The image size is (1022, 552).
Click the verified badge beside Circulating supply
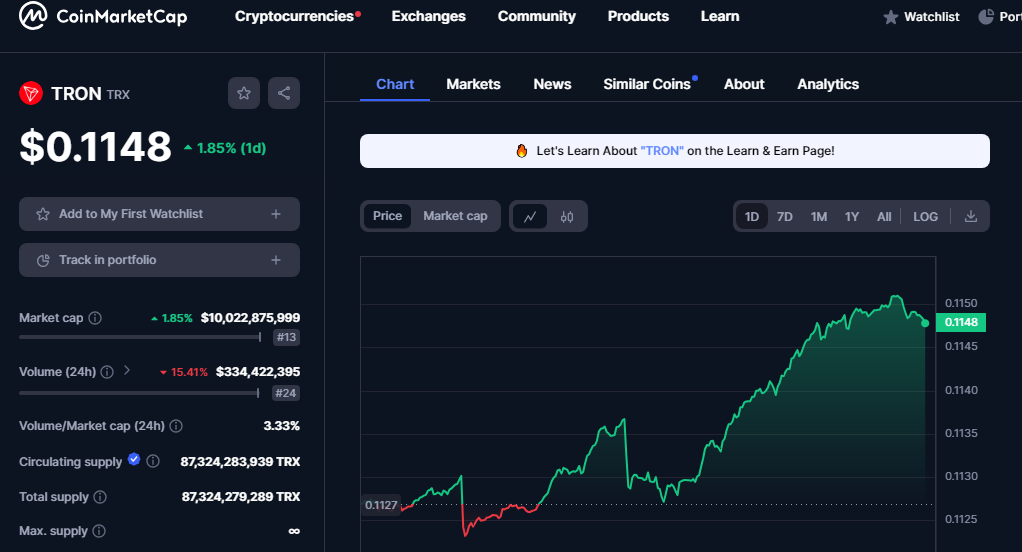134,459
